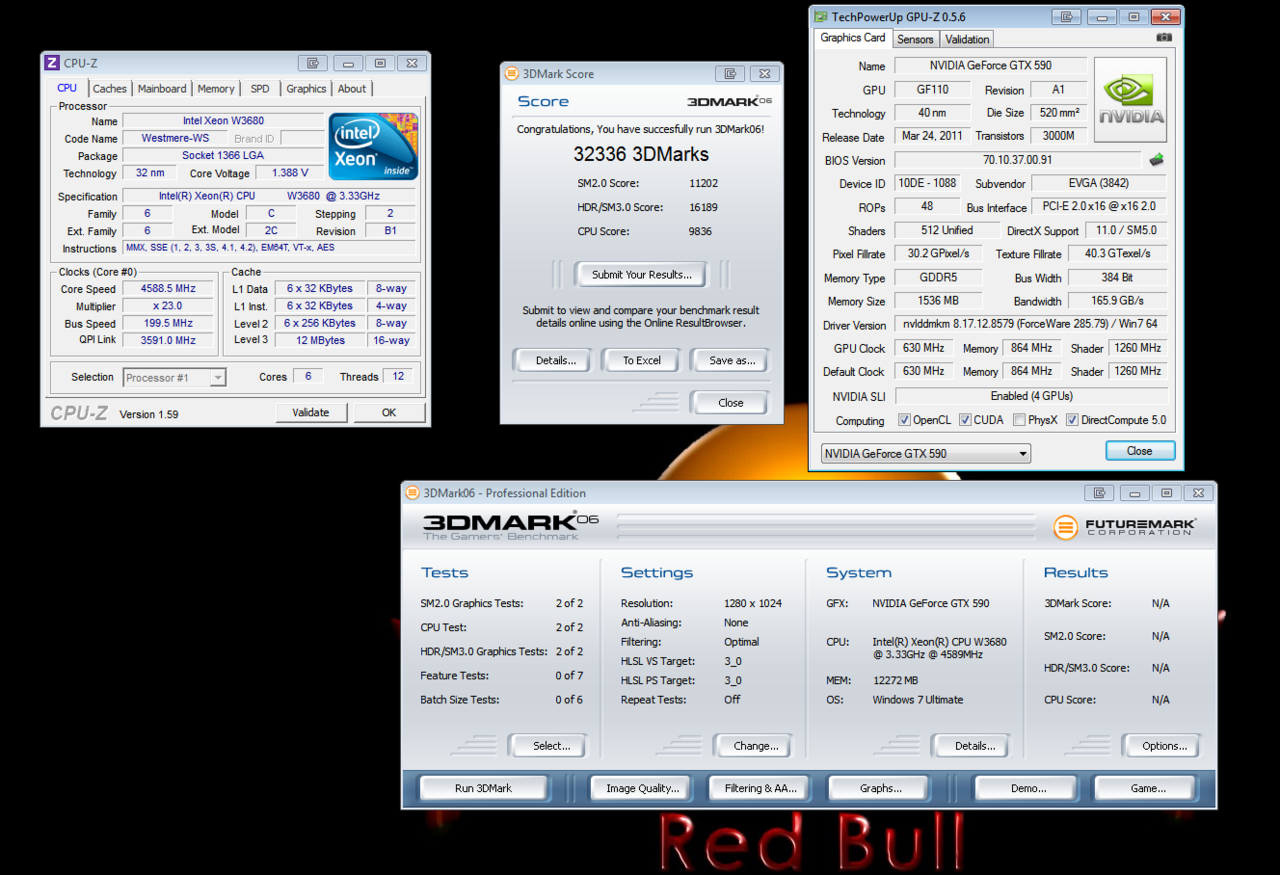Image resolution: width=1280 pixels, height=875 pixels.
Task: Enable the PhysX checkbox in GPU-Z
Action: pos(1019,420)
